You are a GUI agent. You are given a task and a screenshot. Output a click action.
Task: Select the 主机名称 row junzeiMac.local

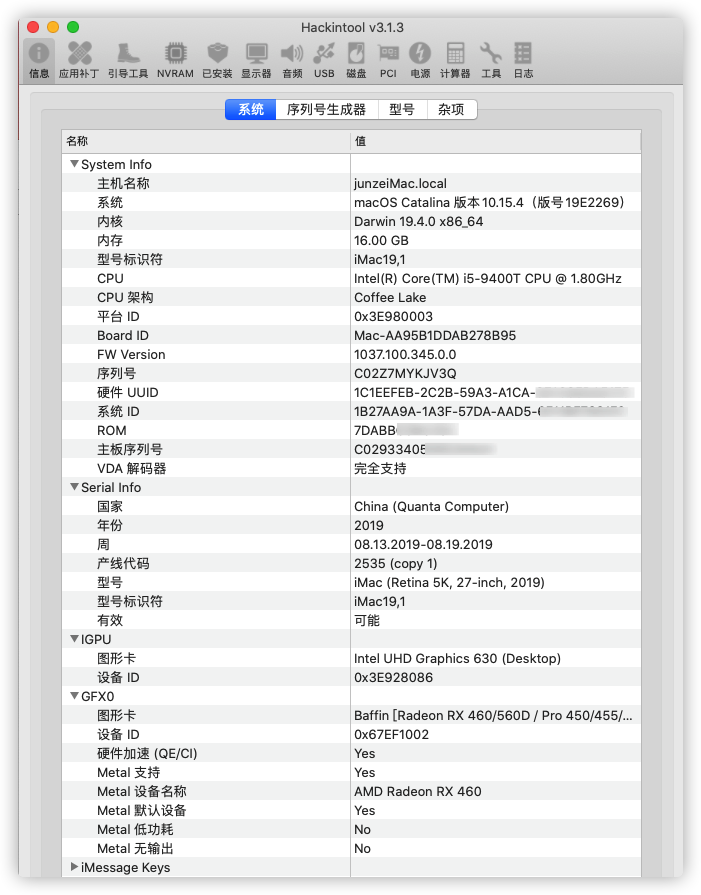[351, 183]
